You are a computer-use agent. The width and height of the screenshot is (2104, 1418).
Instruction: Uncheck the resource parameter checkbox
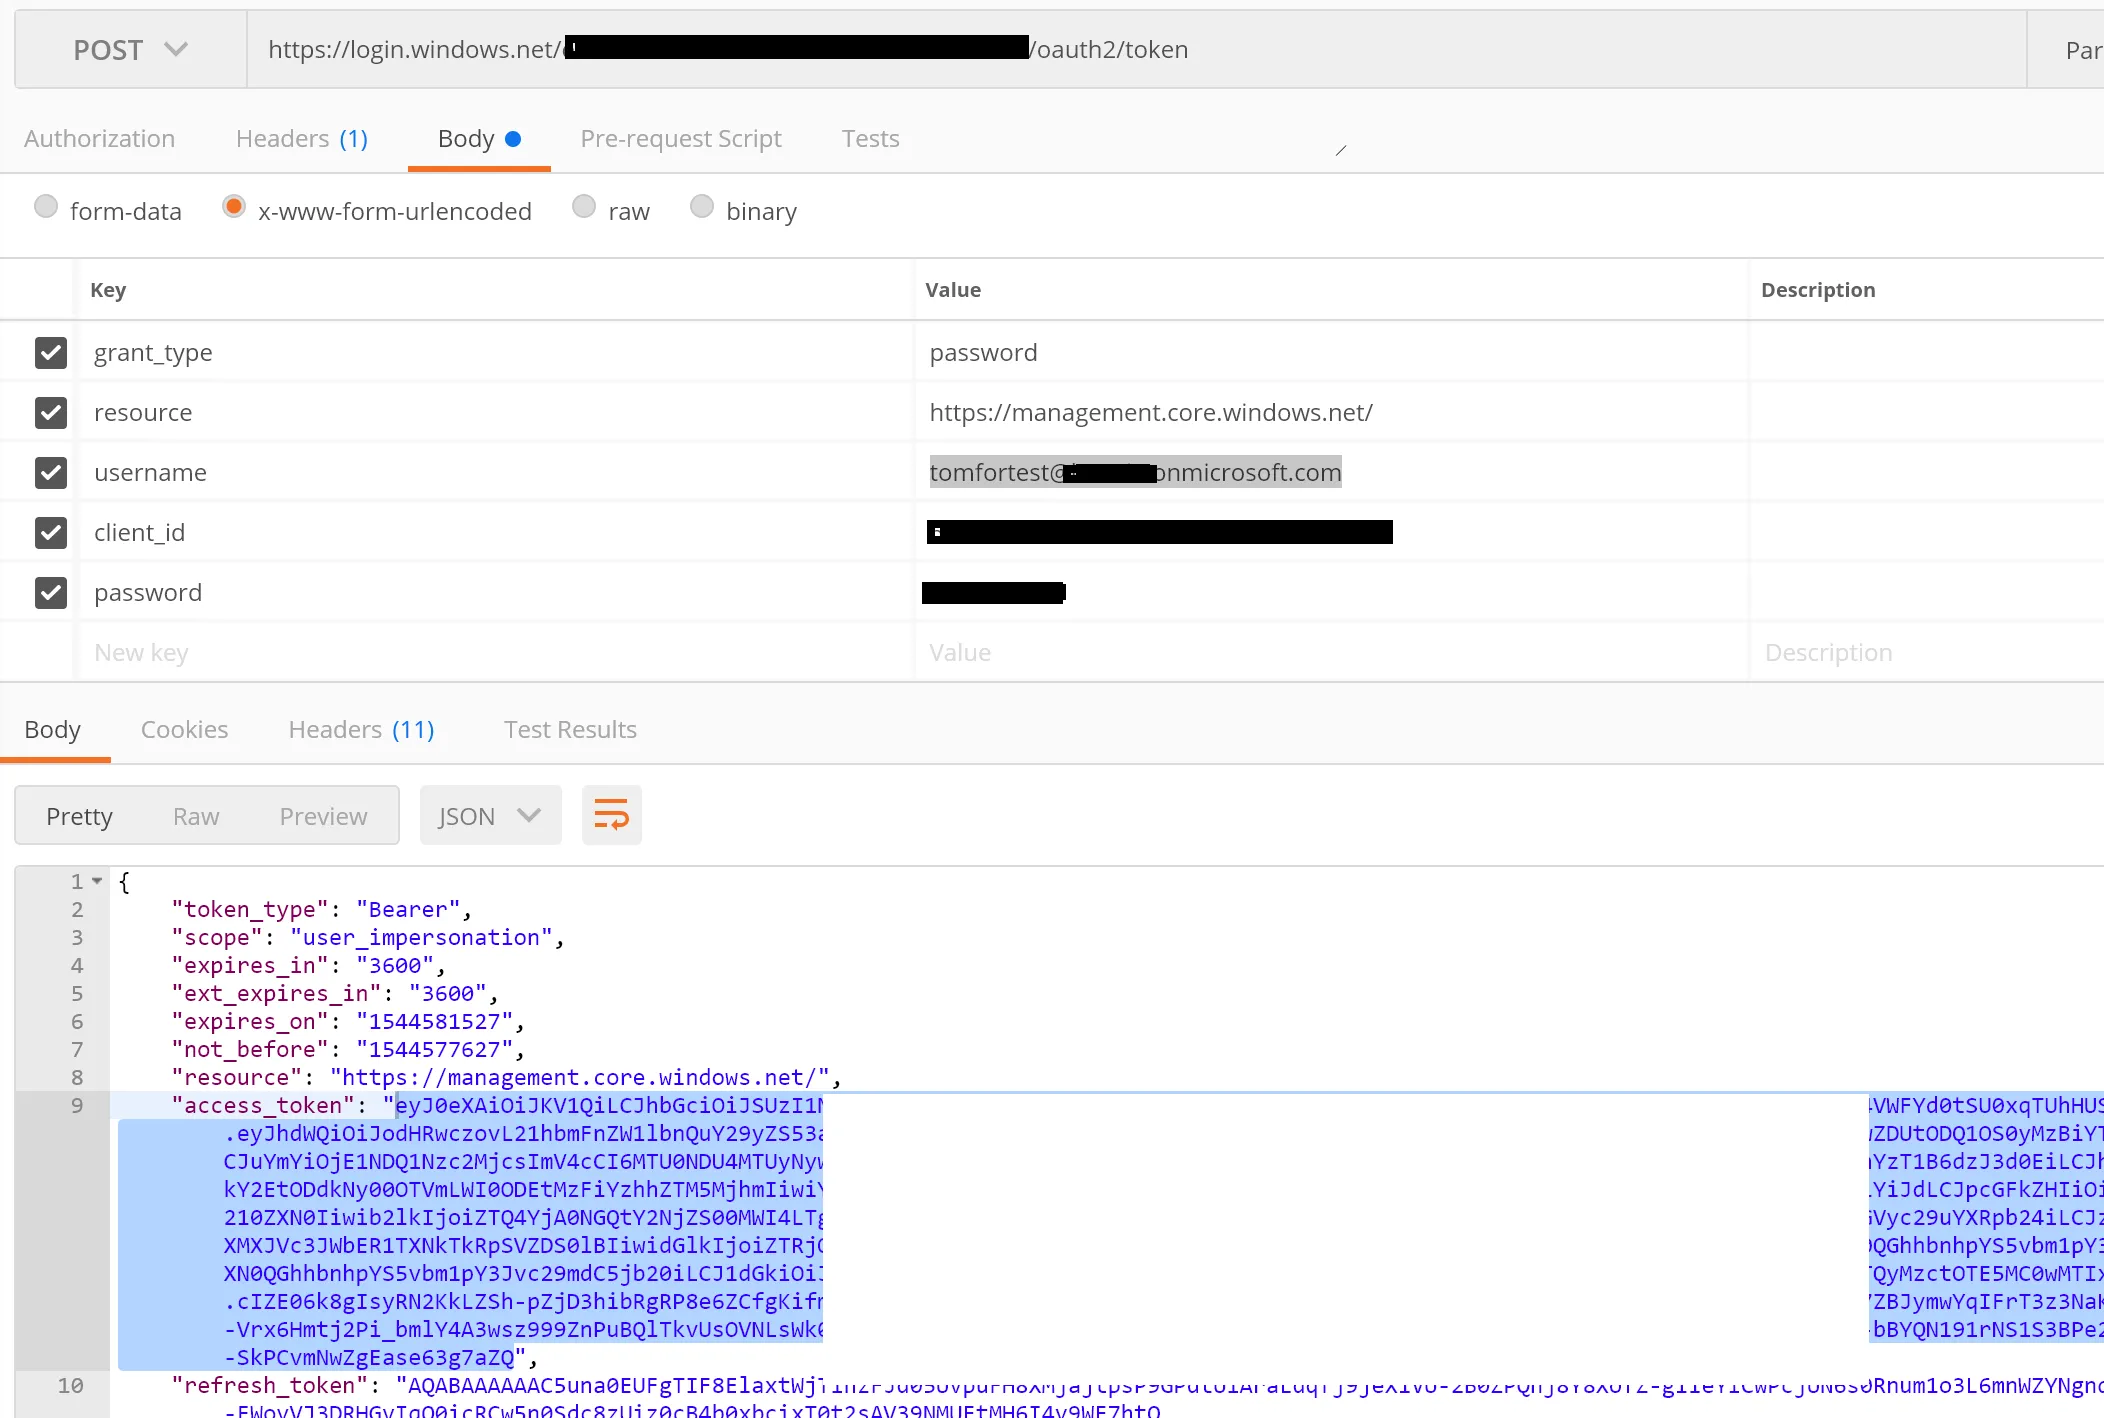click(51, 412)
